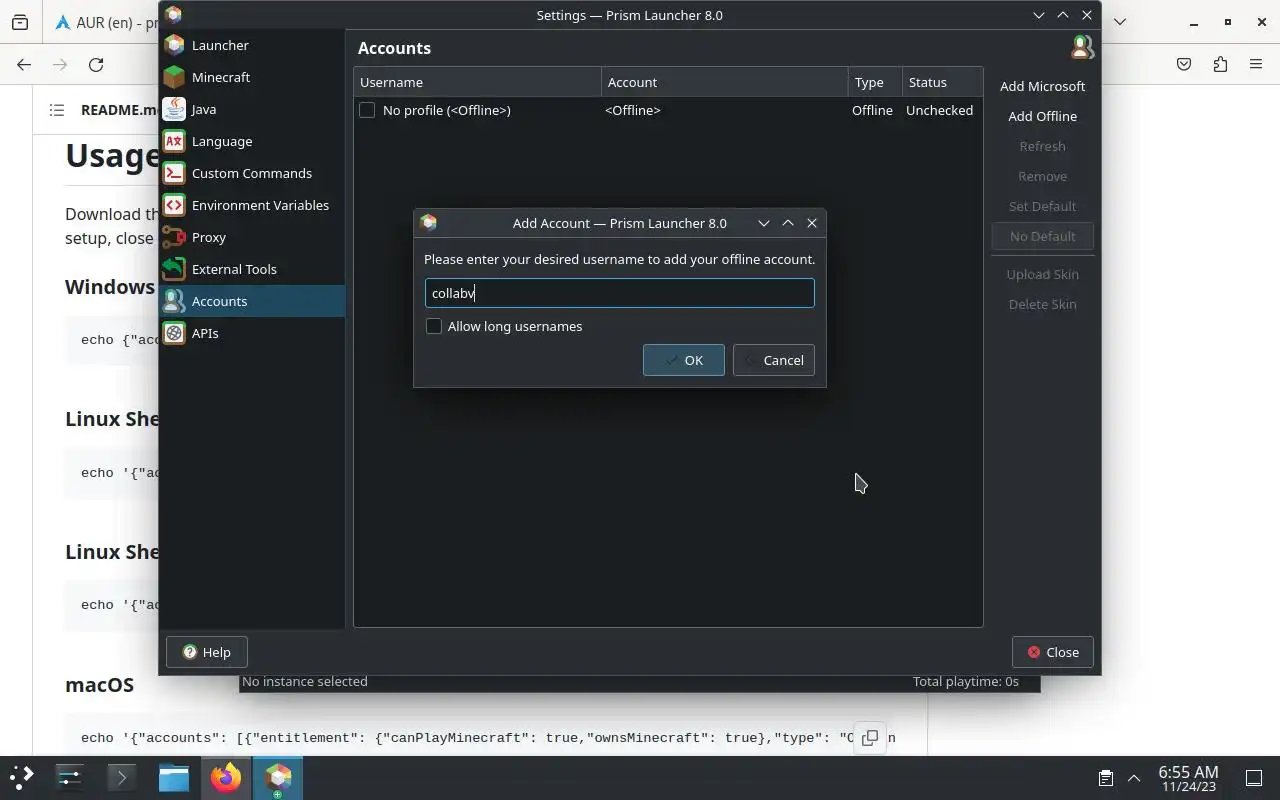Screen dimensions: 1280x800
Task: Open the file manager from the taskbar
Action: point(174,777)
